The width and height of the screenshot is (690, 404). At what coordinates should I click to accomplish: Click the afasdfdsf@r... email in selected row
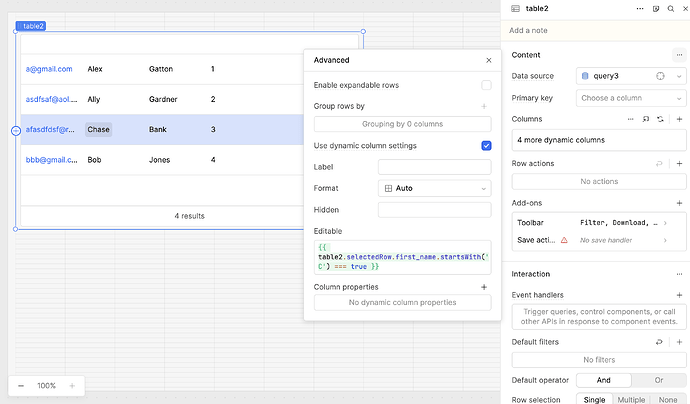(x=50, y=129)
